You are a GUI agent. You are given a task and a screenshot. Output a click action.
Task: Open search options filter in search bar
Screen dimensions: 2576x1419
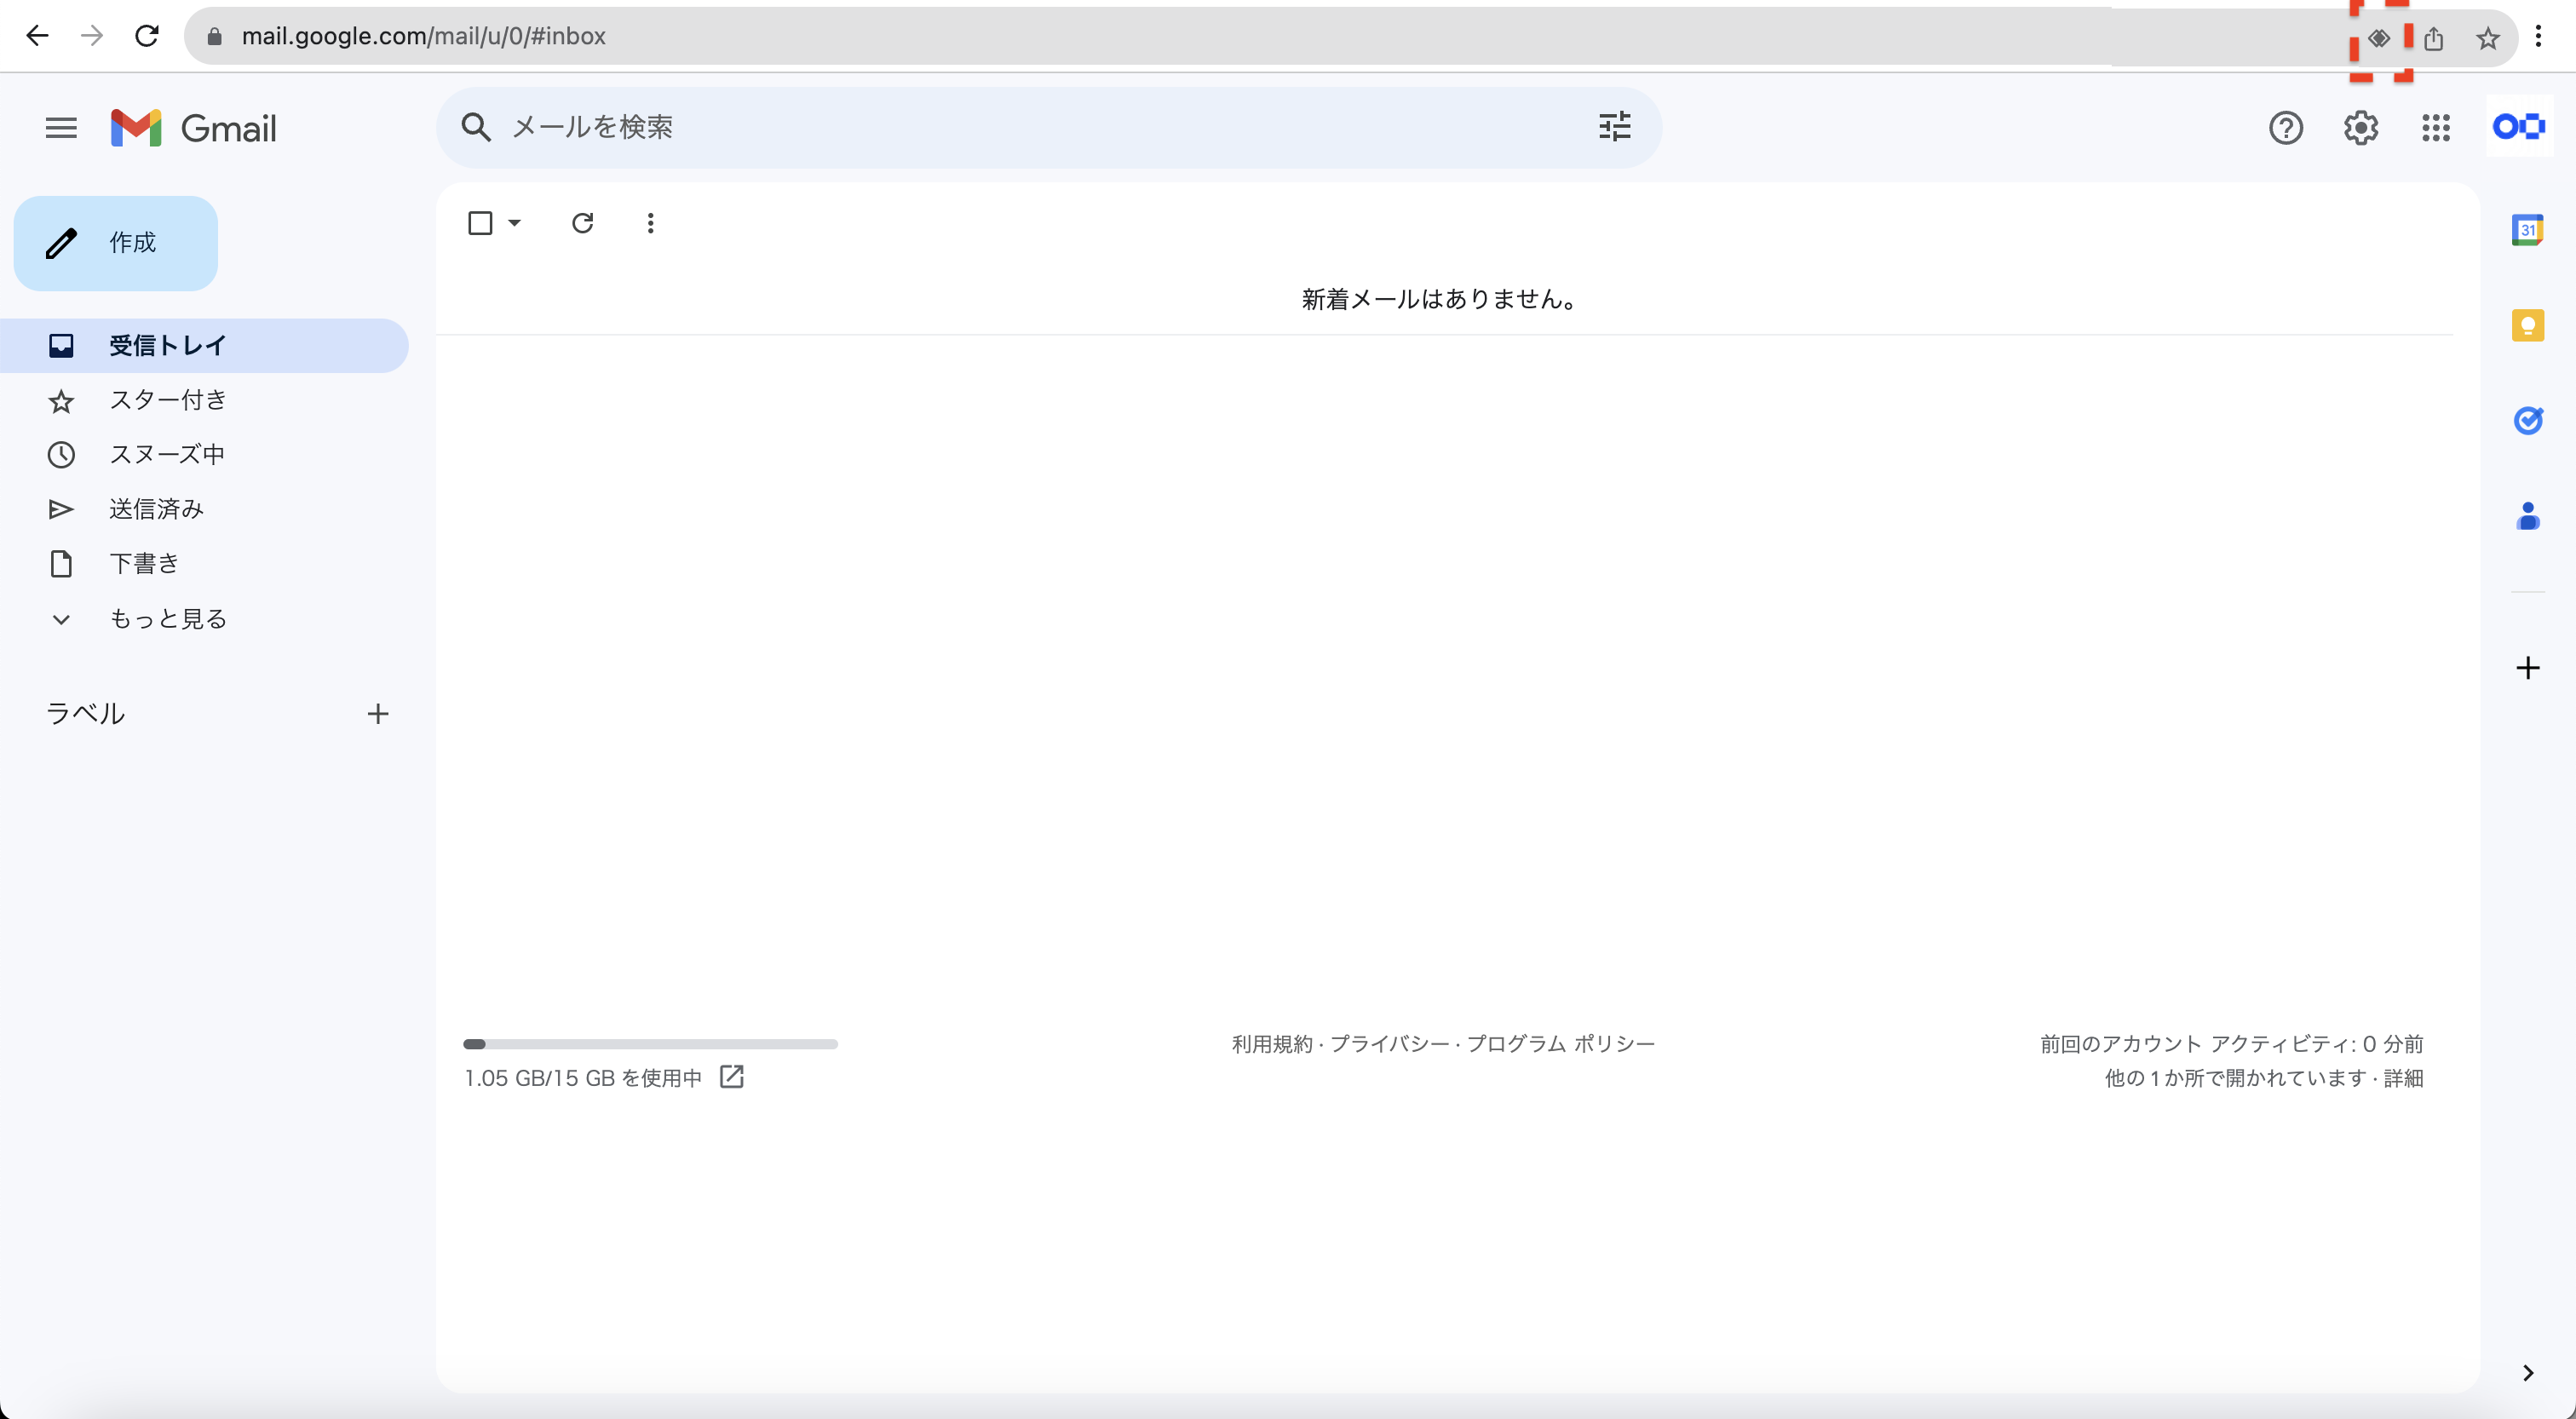[1614, 127]
